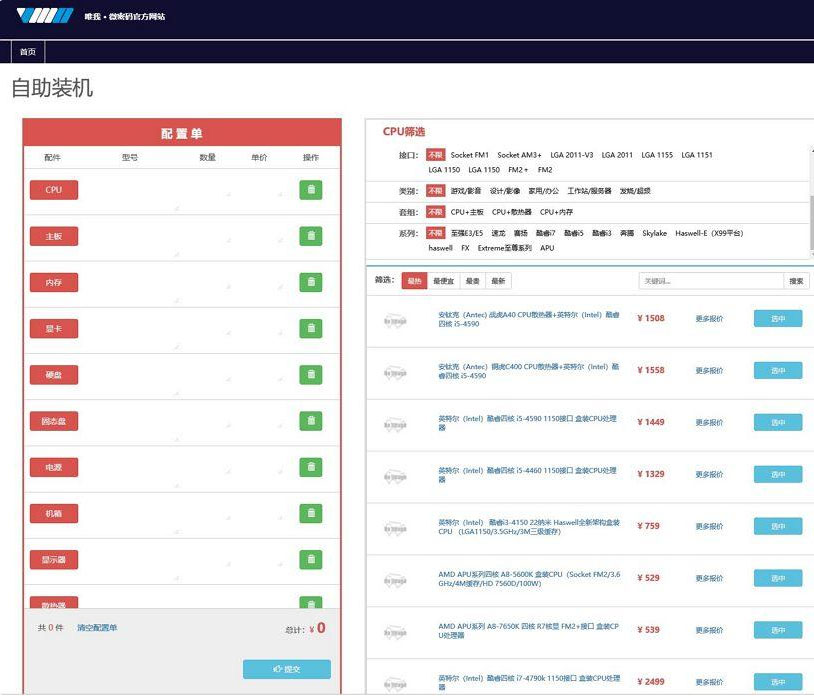The height and width of the screenshot is (696, 814).
Task: Open 更多报价 for the ¥1508 product
Action: click(709, 318)
